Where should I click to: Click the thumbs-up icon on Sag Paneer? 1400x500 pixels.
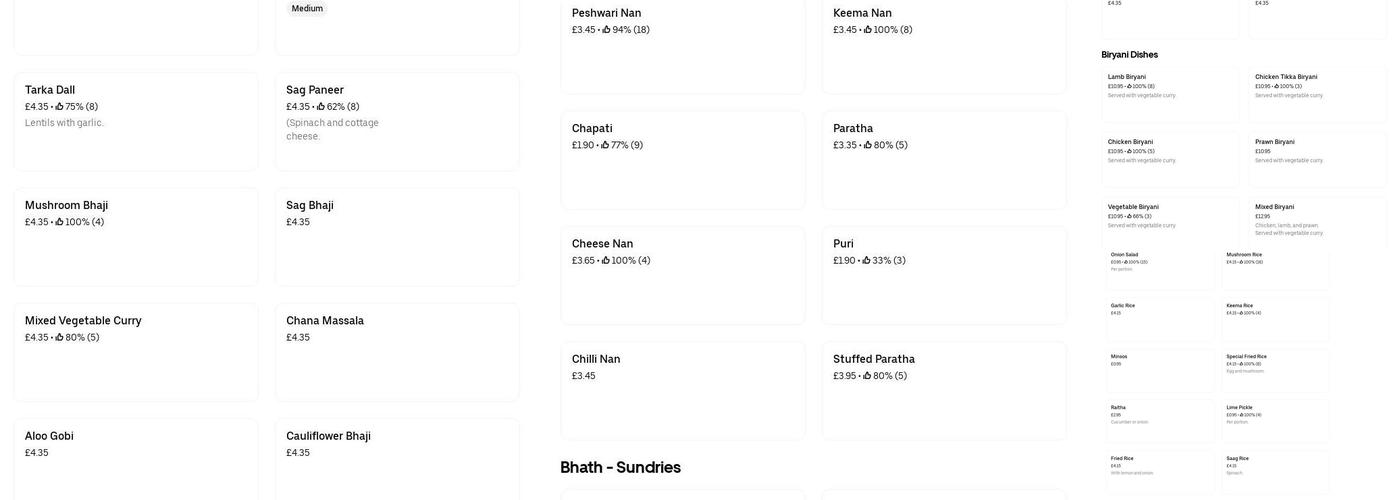click(x=321, y=106)
